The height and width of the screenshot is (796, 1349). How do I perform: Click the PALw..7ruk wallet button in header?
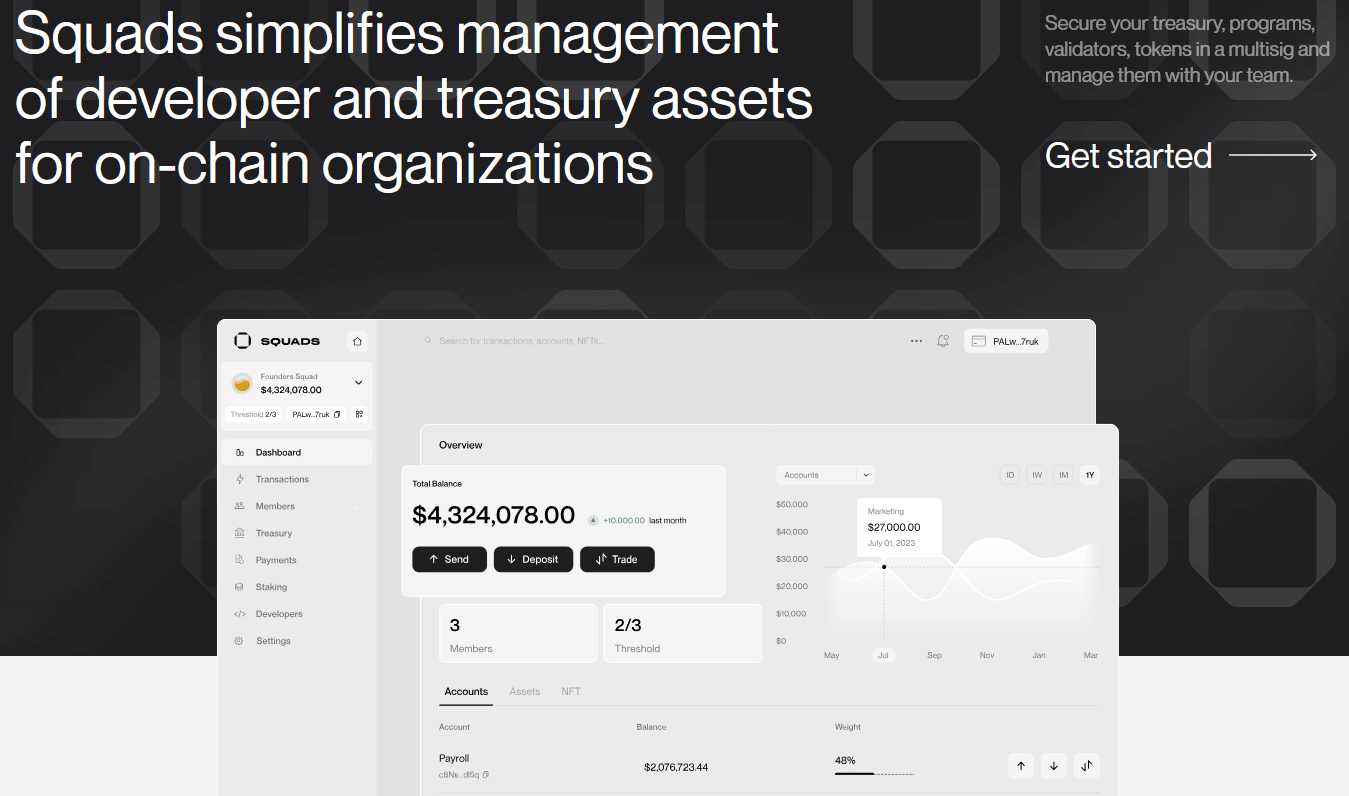[x=1006, y=341]
